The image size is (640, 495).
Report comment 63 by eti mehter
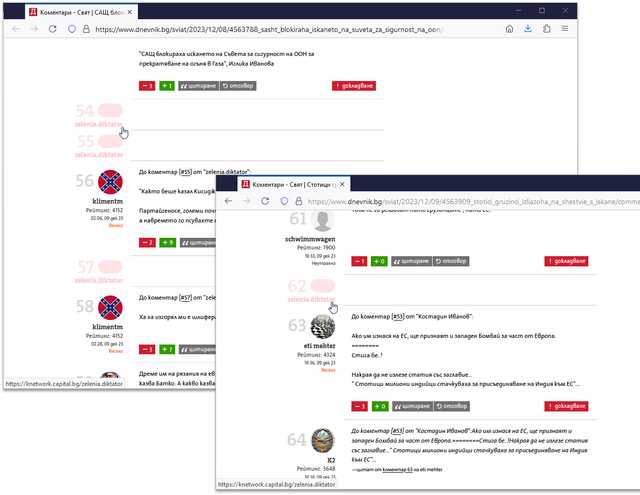click(x=567, y=406)
